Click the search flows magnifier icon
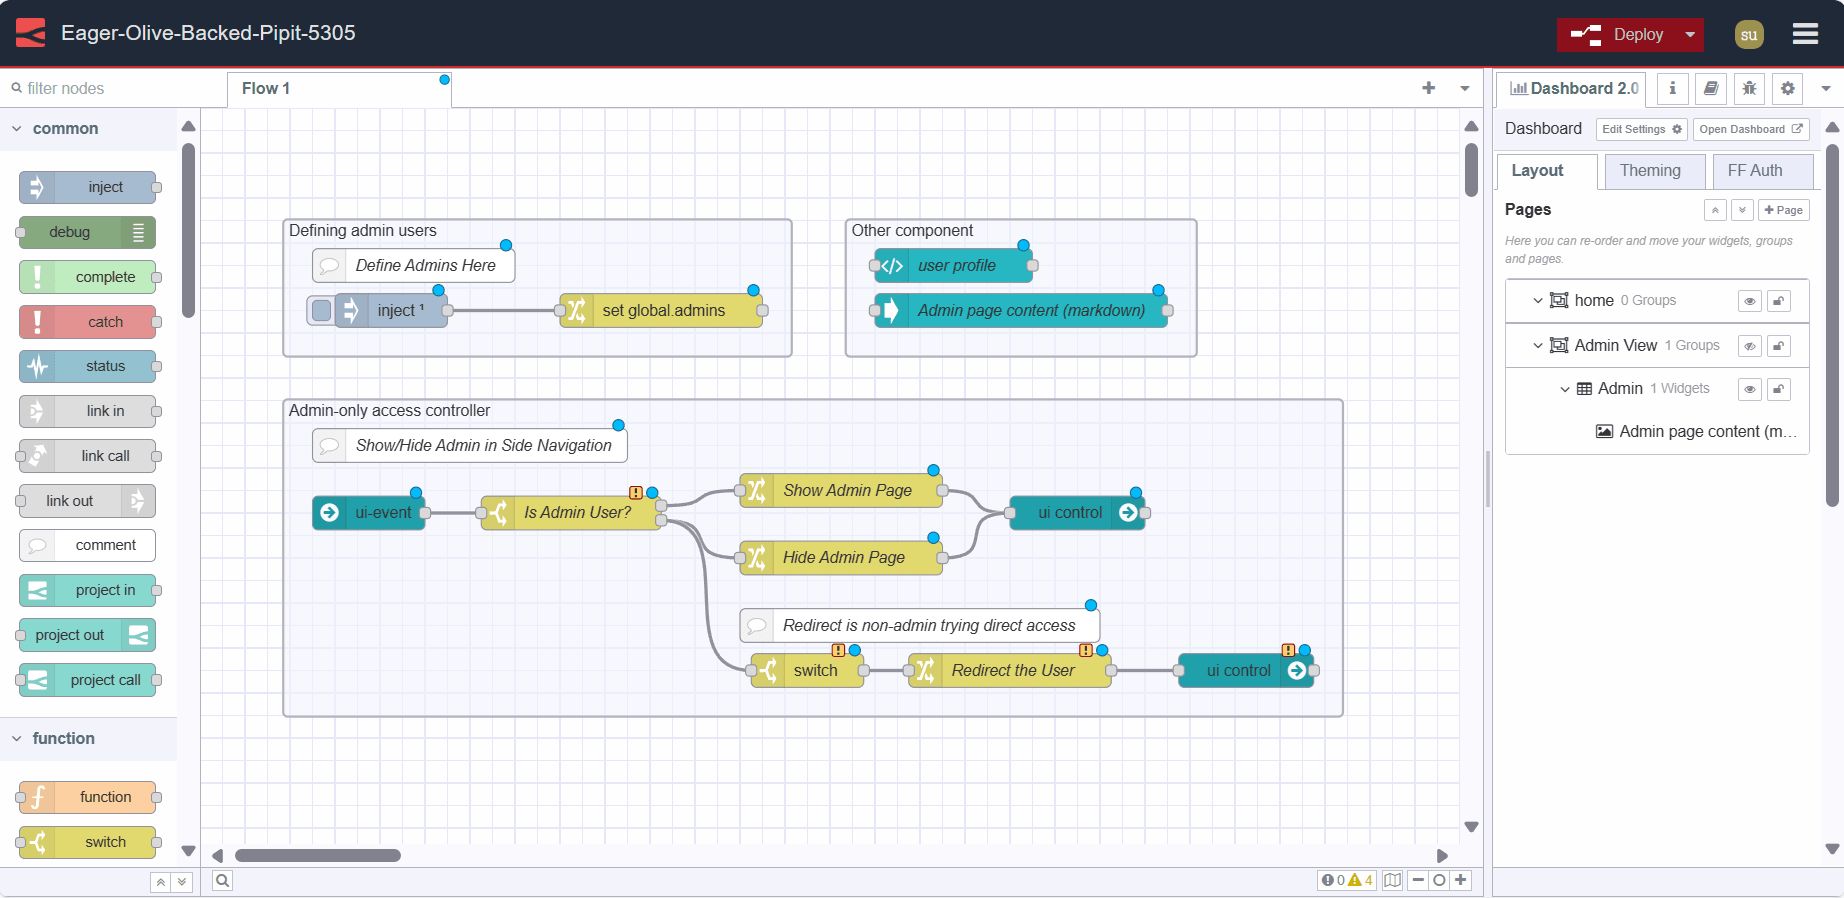The image size is (1844, 898). click(x=222, y=880)
